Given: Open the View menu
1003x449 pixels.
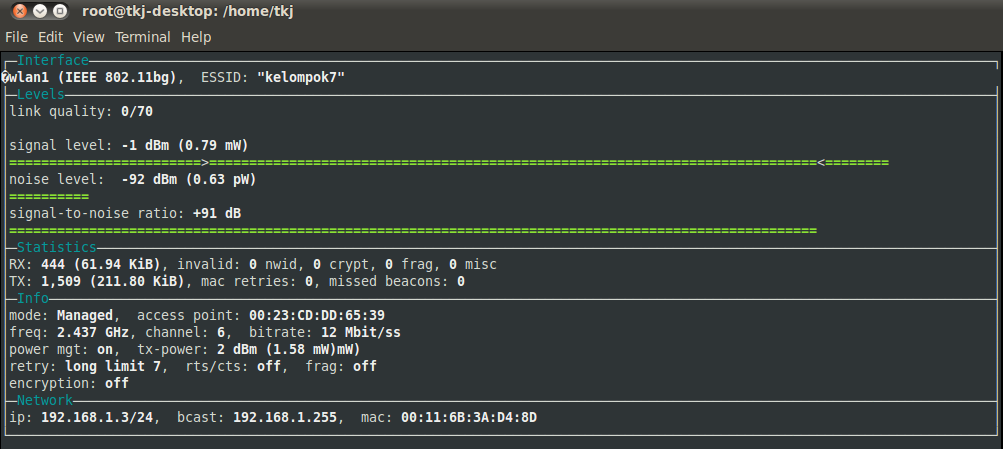Looking at the screenshot, I should [x=89, y=37].
